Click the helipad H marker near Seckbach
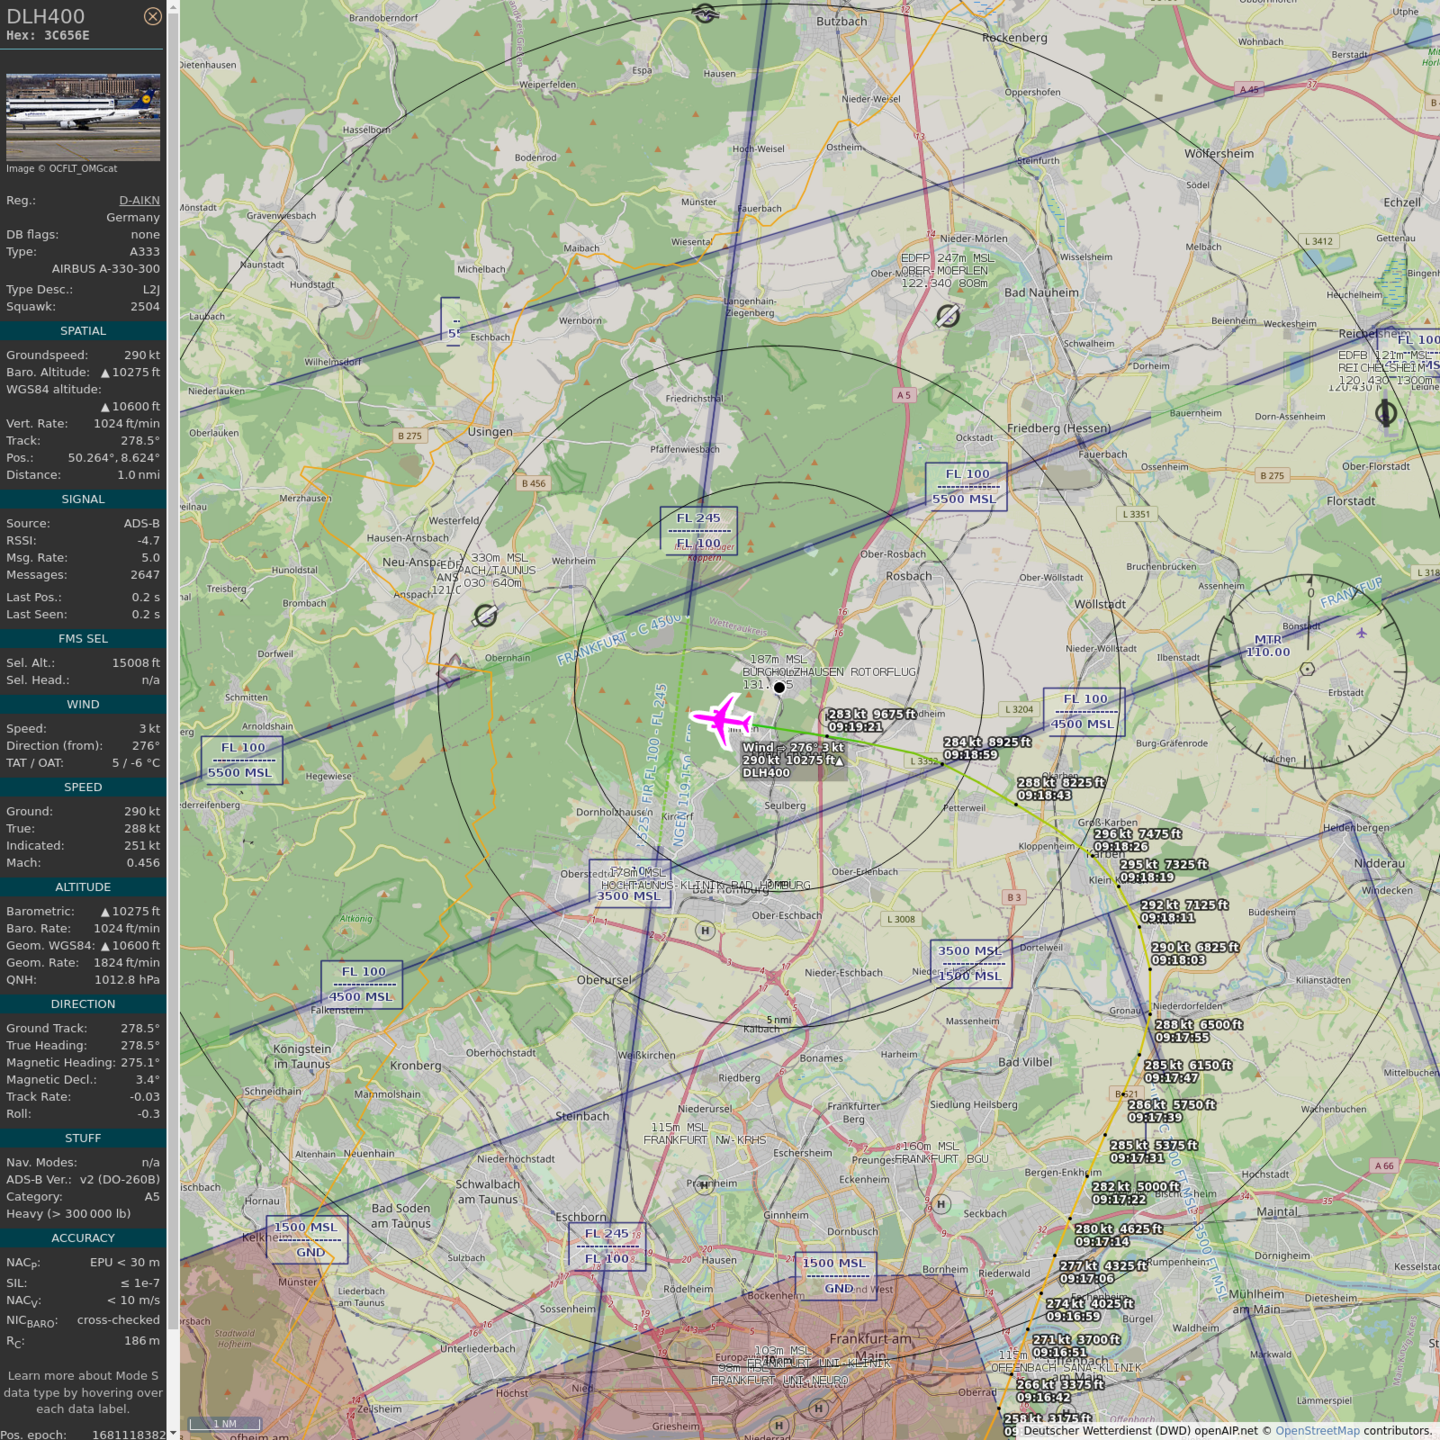Image resolution: width=1440 pixels, height=1440 pixels. tap(941, 1204)
